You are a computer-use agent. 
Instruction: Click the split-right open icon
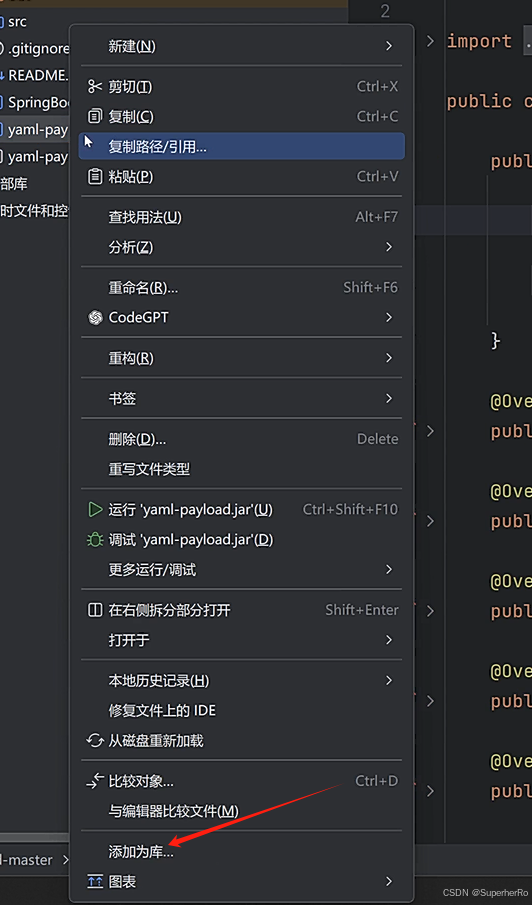coord(95,610)
